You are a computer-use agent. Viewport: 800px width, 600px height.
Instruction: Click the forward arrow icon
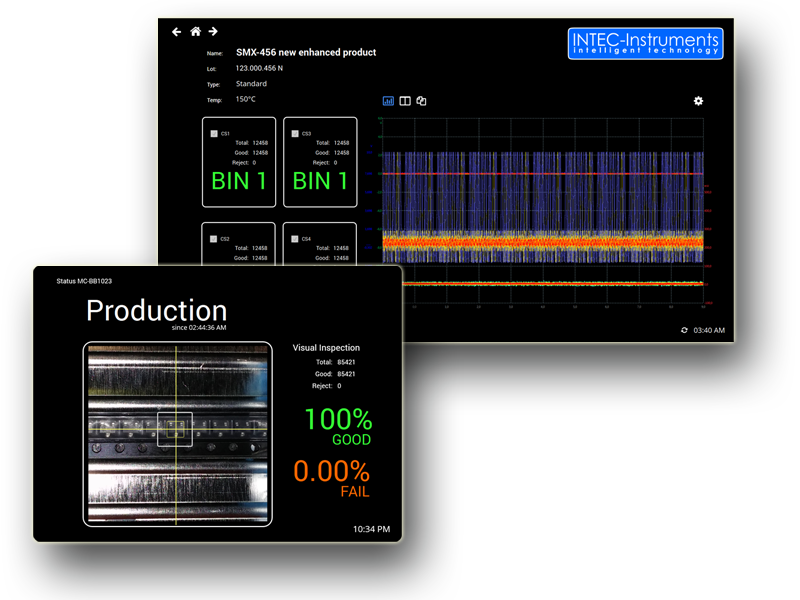(x=213, y=32)
